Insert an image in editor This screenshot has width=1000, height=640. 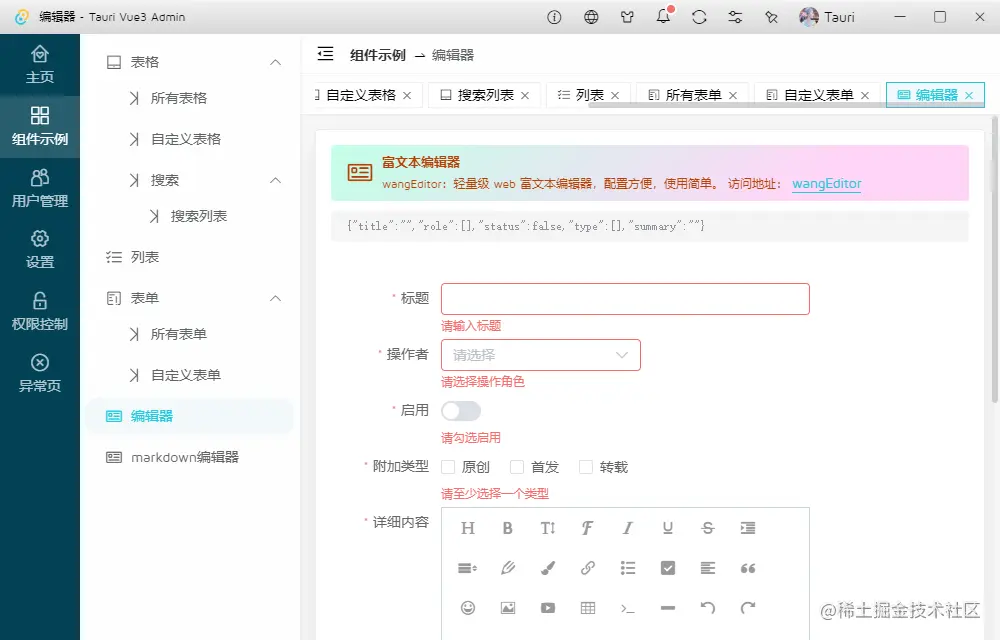pyautogui.click(x=508, y=608)
